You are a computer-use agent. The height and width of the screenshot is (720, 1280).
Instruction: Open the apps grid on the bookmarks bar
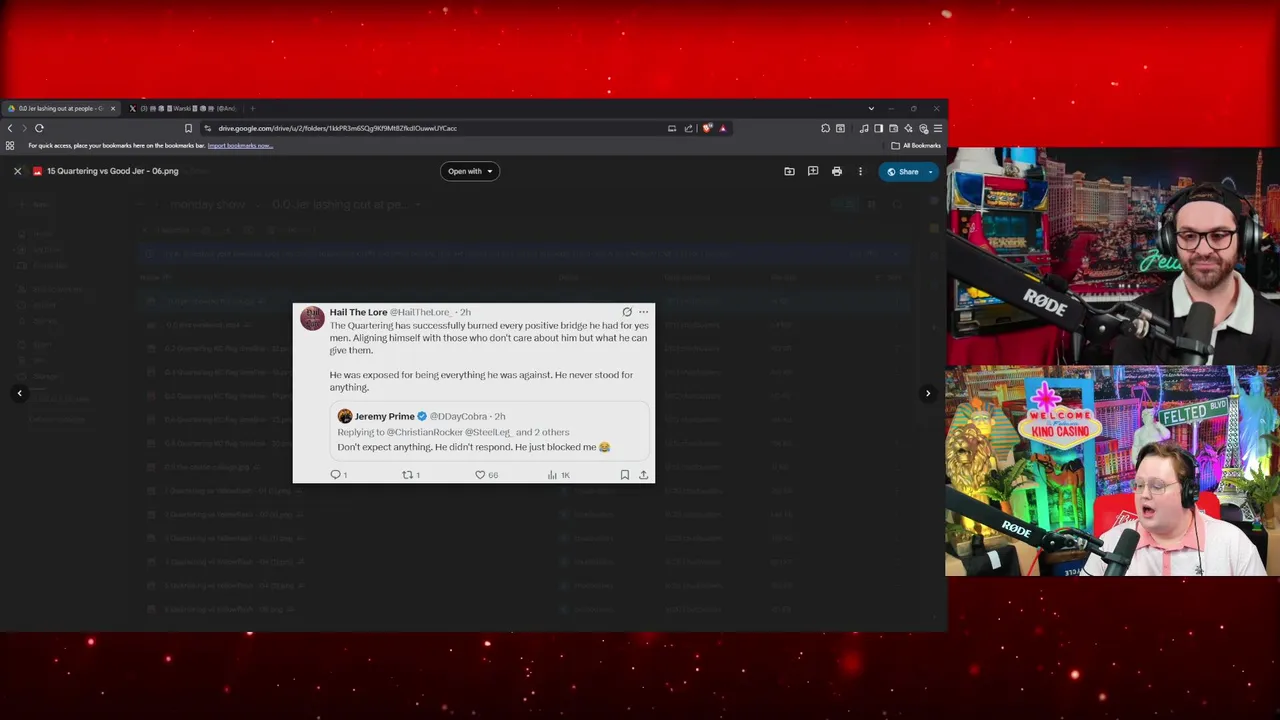[10, 145]
